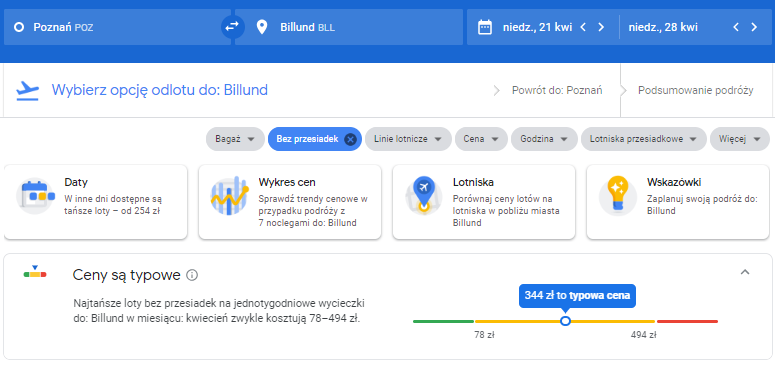Open departure date niedz., 21 kwi
This screenshot has height=366, width=775.
(537, 27)
